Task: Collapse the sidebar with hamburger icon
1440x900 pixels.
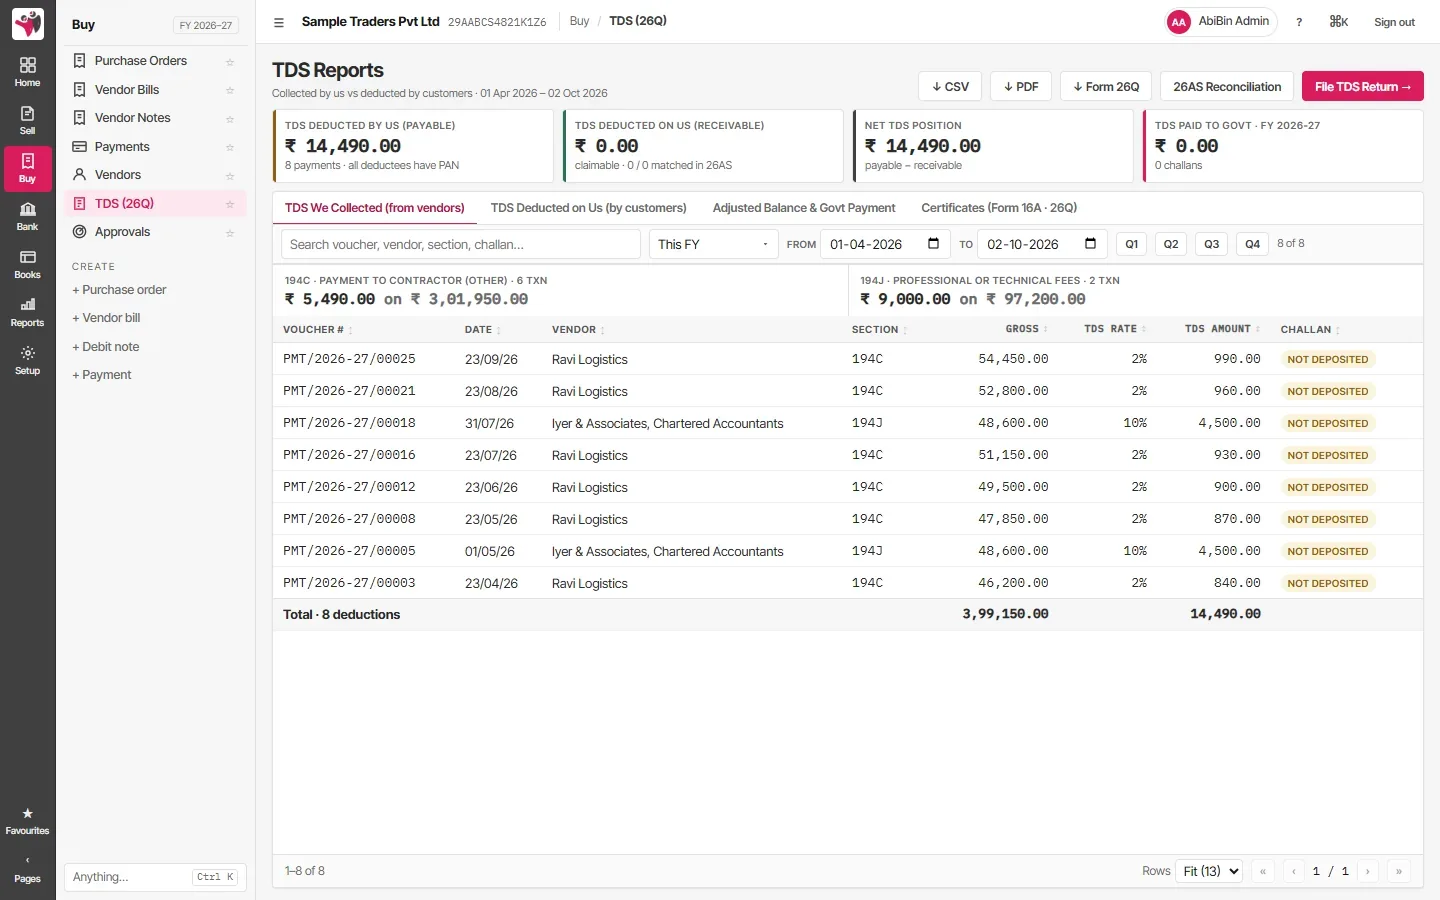Action: click(x=279, y=22)
